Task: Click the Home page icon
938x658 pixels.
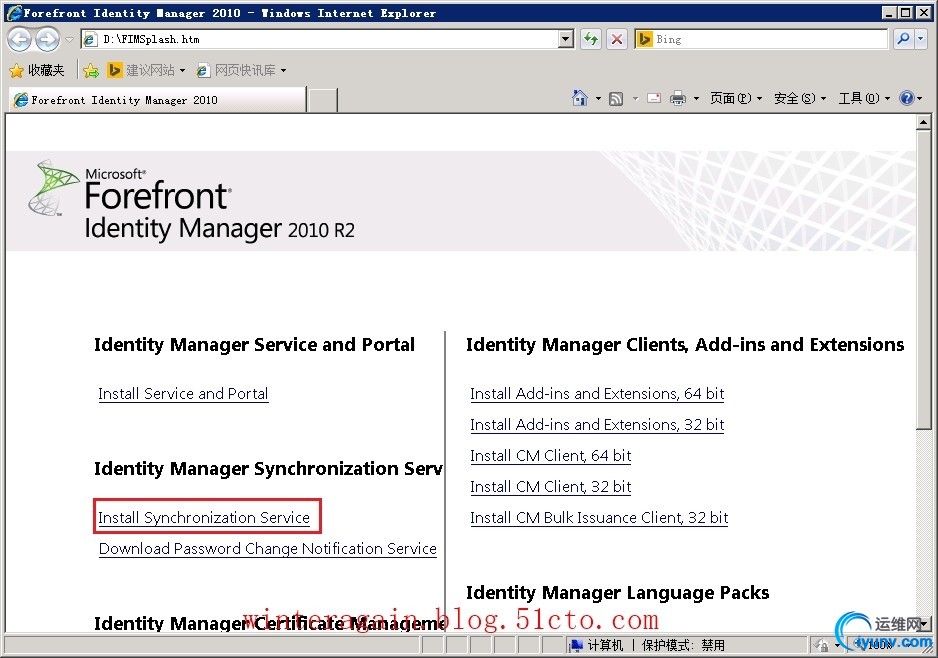Action: click(580, 98)
